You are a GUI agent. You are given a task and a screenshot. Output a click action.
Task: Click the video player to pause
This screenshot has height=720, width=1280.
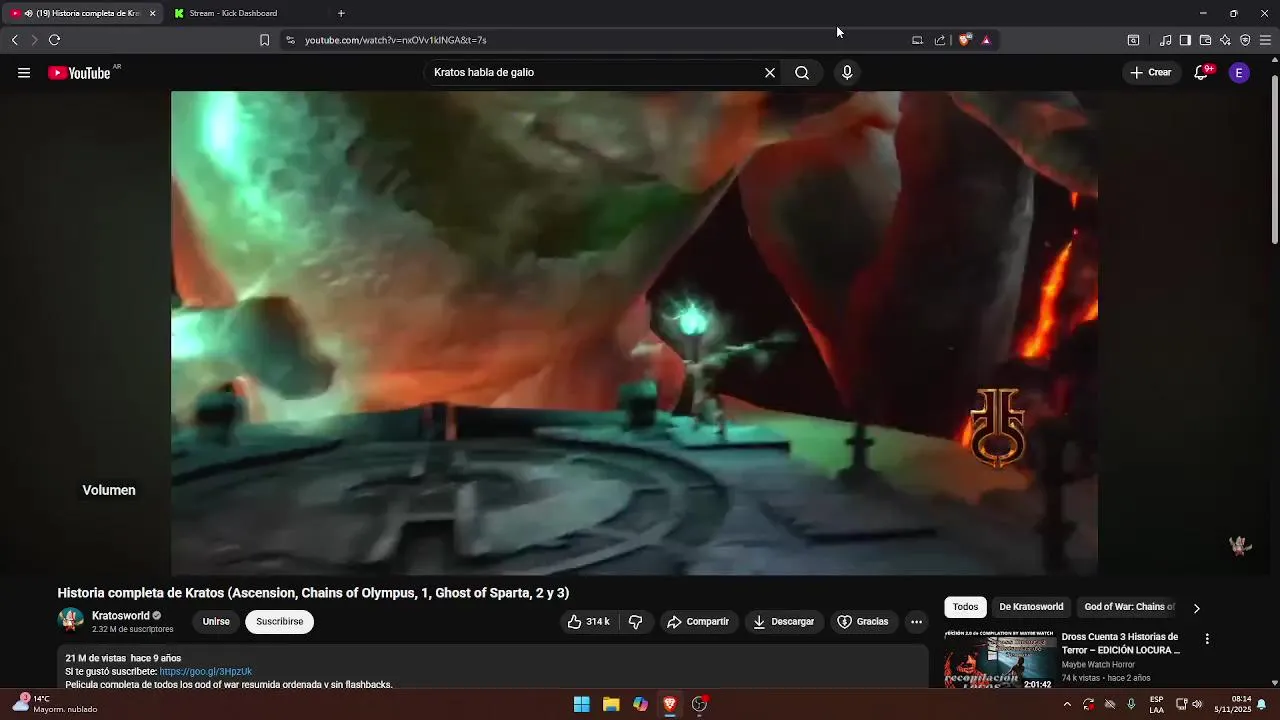634,333
